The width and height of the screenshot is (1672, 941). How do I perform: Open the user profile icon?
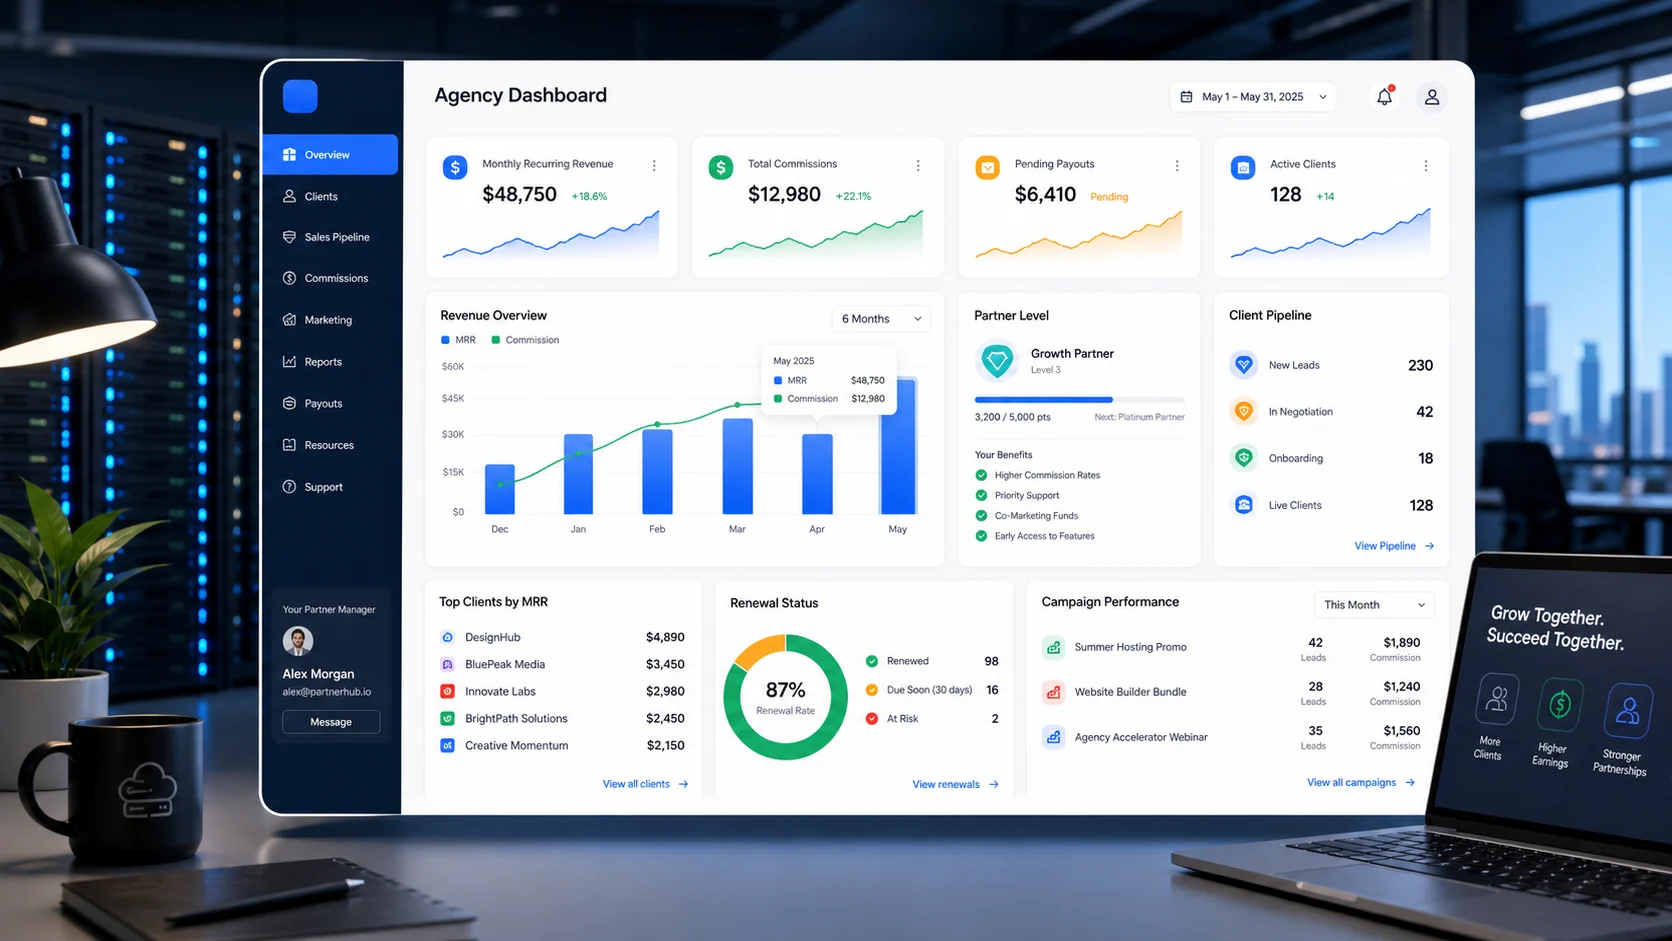(x=1432, y=97)
